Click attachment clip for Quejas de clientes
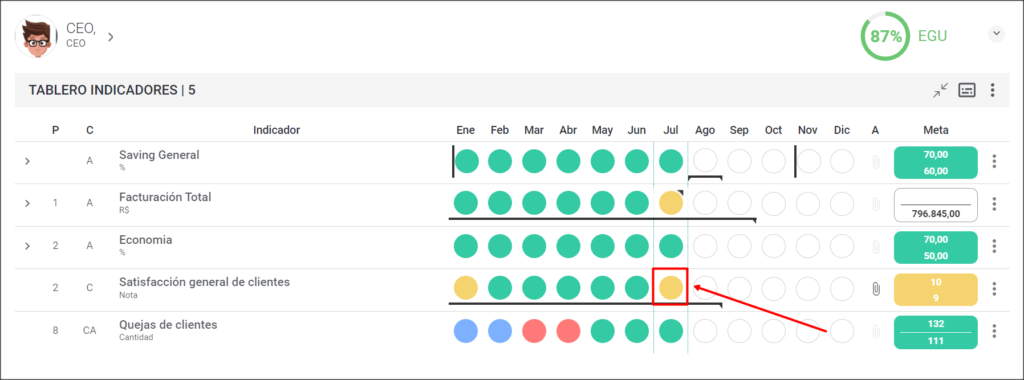Viewport: 1024px width, 380px height. pos(876,331)
